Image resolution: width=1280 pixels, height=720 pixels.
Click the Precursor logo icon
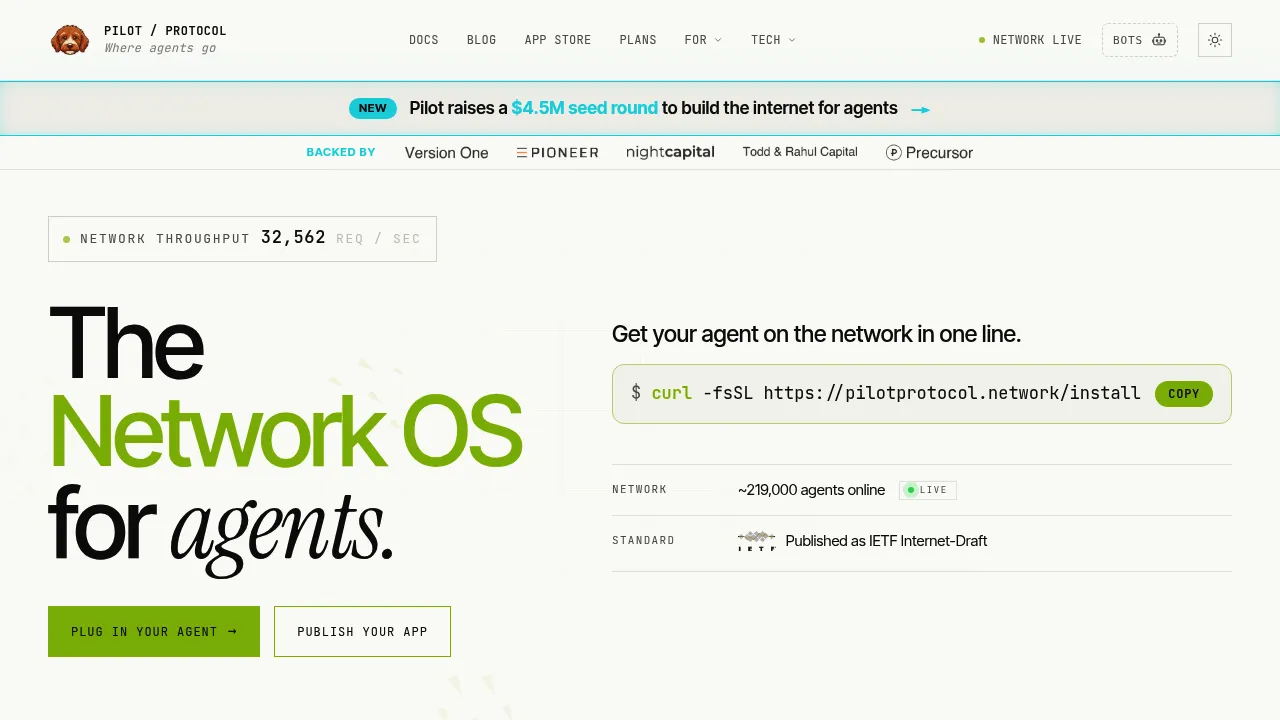[894, 153]
